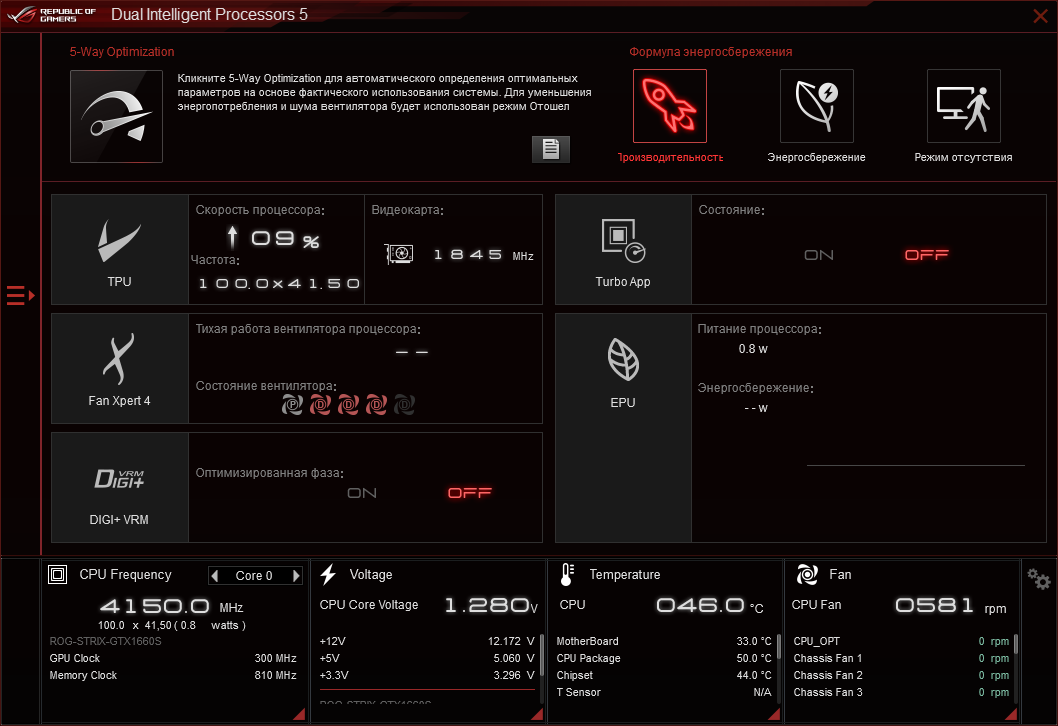1058x726 pixels.
Task: Expand the left sidebar menu arrow
Action: click(x=20, y=296)
